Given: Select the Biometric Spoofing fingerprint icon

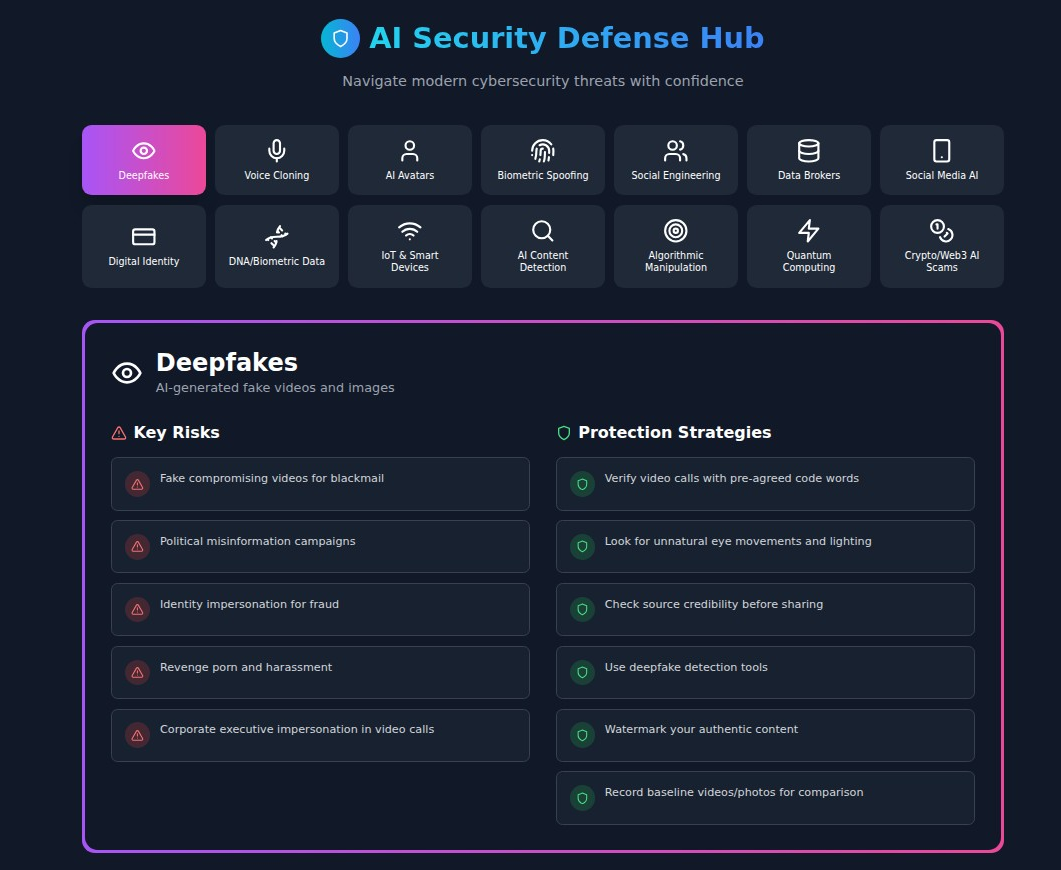Looking at the screenshot, I should [542, 150].
